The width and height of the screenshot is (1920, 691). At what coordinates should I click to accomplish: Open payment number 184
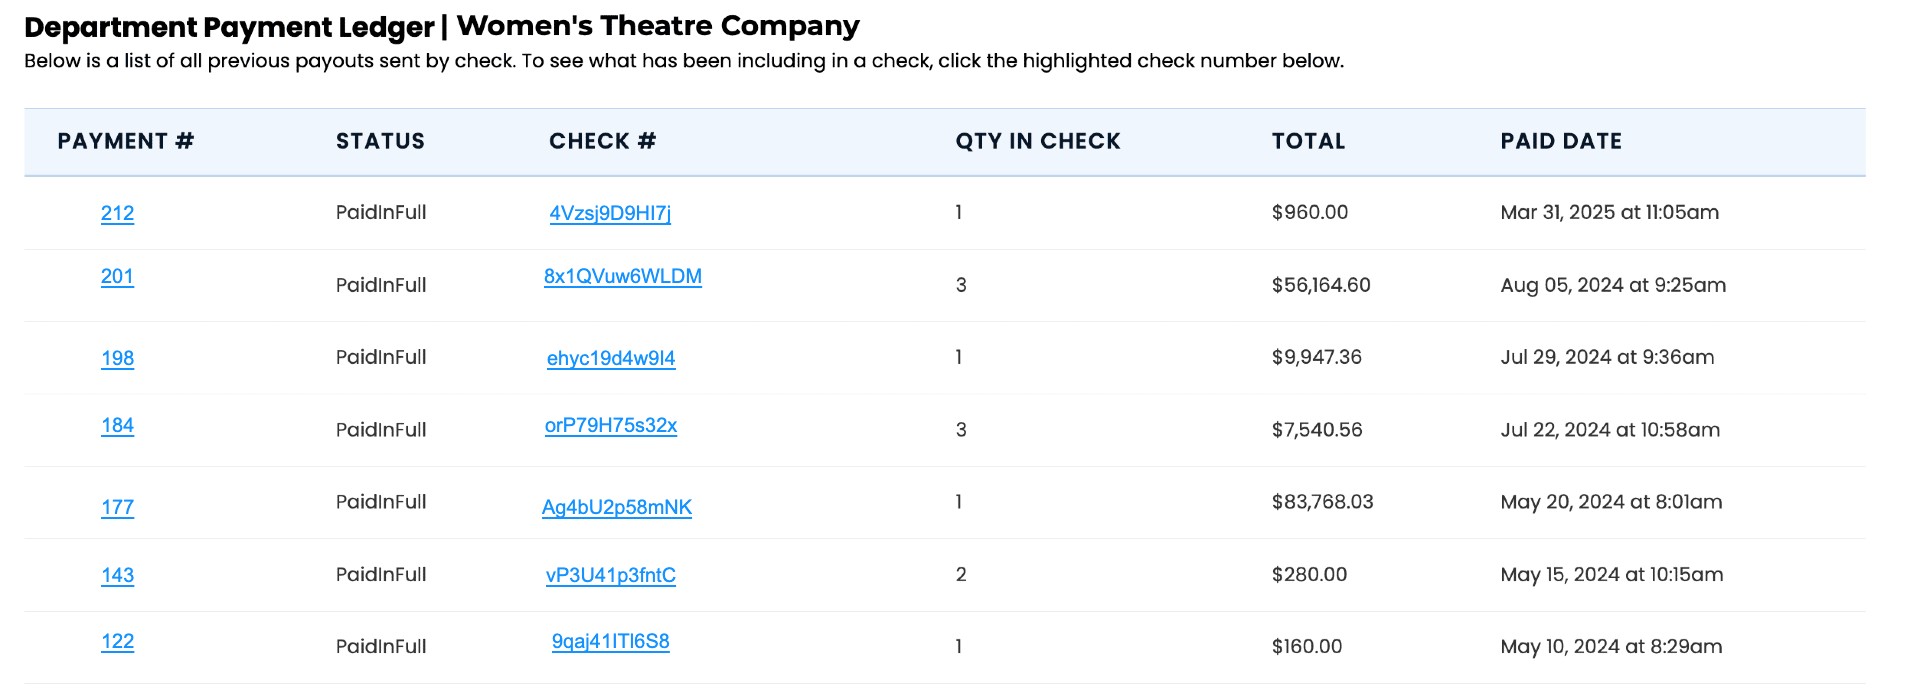pyautogui.click(x=117, y=425)
